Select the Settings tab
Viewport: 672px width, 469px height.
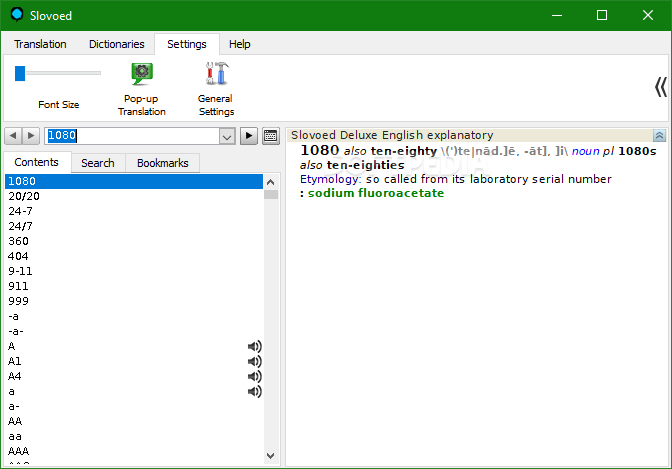[x=187, y=44]
